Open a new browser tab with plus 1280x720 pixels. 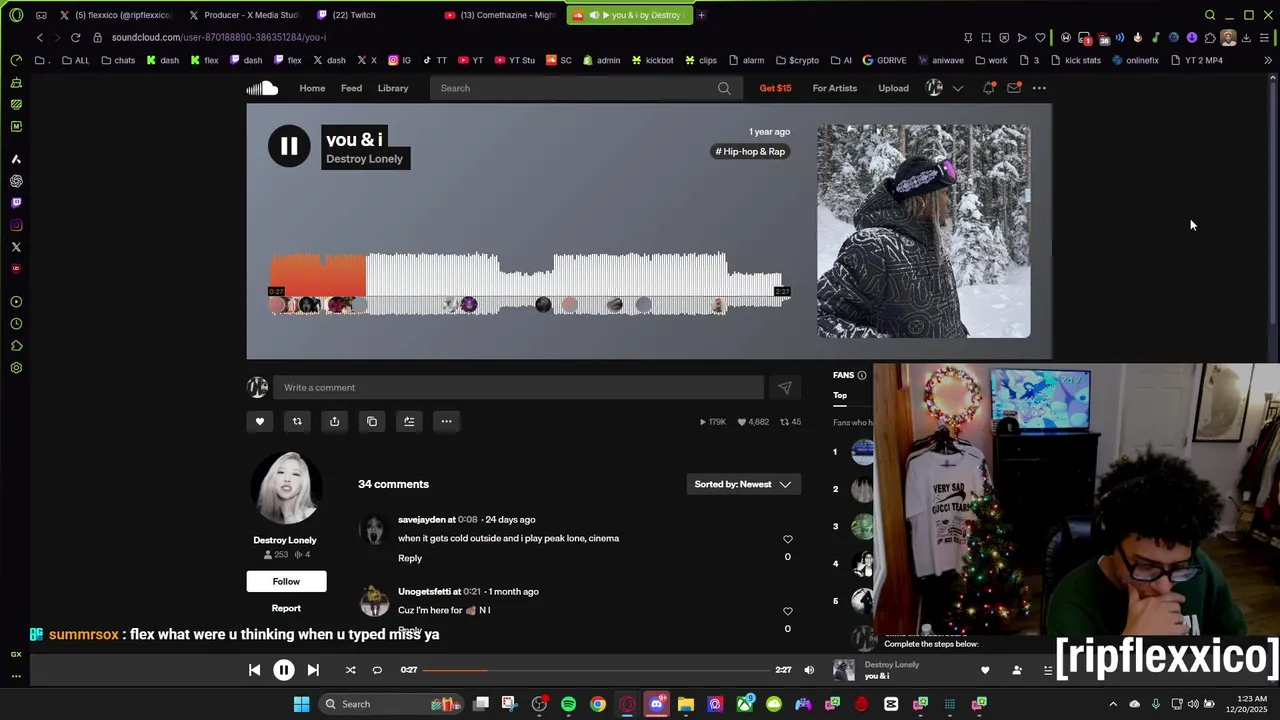pos(701,15)
